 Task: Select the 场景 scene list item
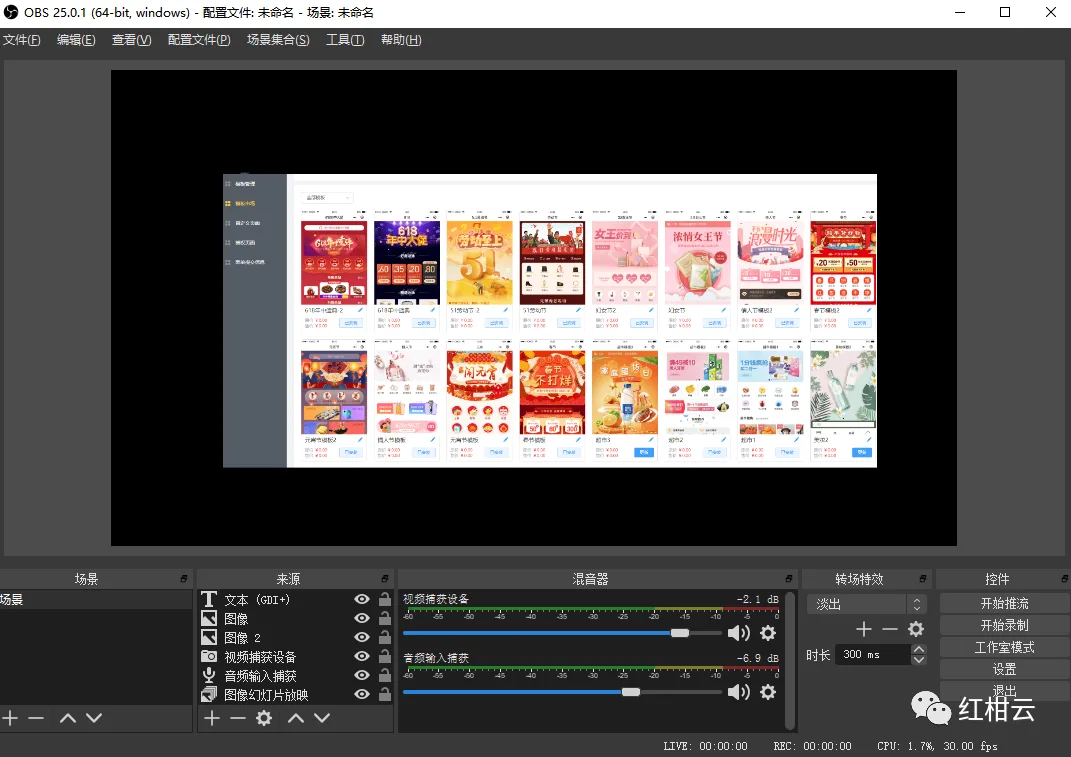[96, 599]
